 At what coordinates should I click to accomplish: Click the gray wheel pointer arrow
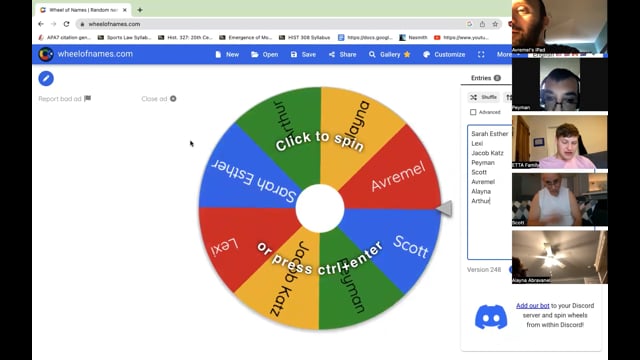tap(444, 209)
